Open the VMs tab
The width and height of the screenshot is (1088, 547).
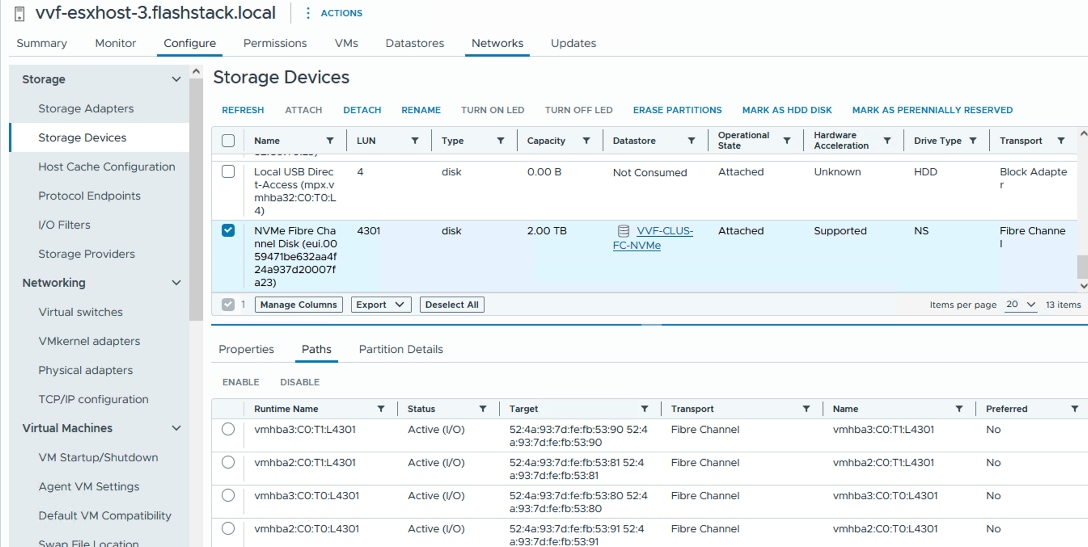(x=346, y=43)
